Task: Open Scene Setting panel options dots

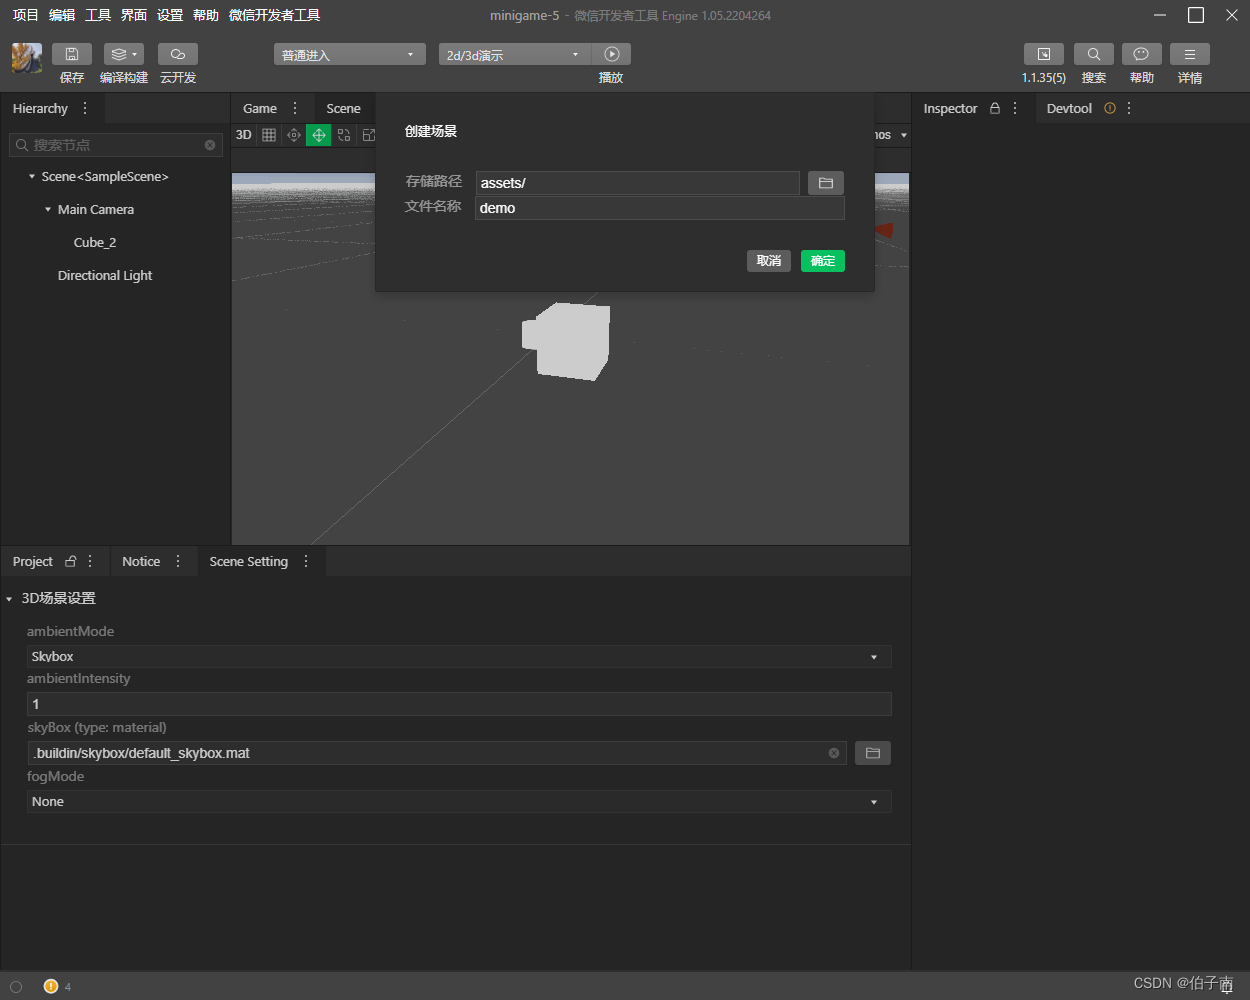Action: pyautogui.click(x=306, y=561)
